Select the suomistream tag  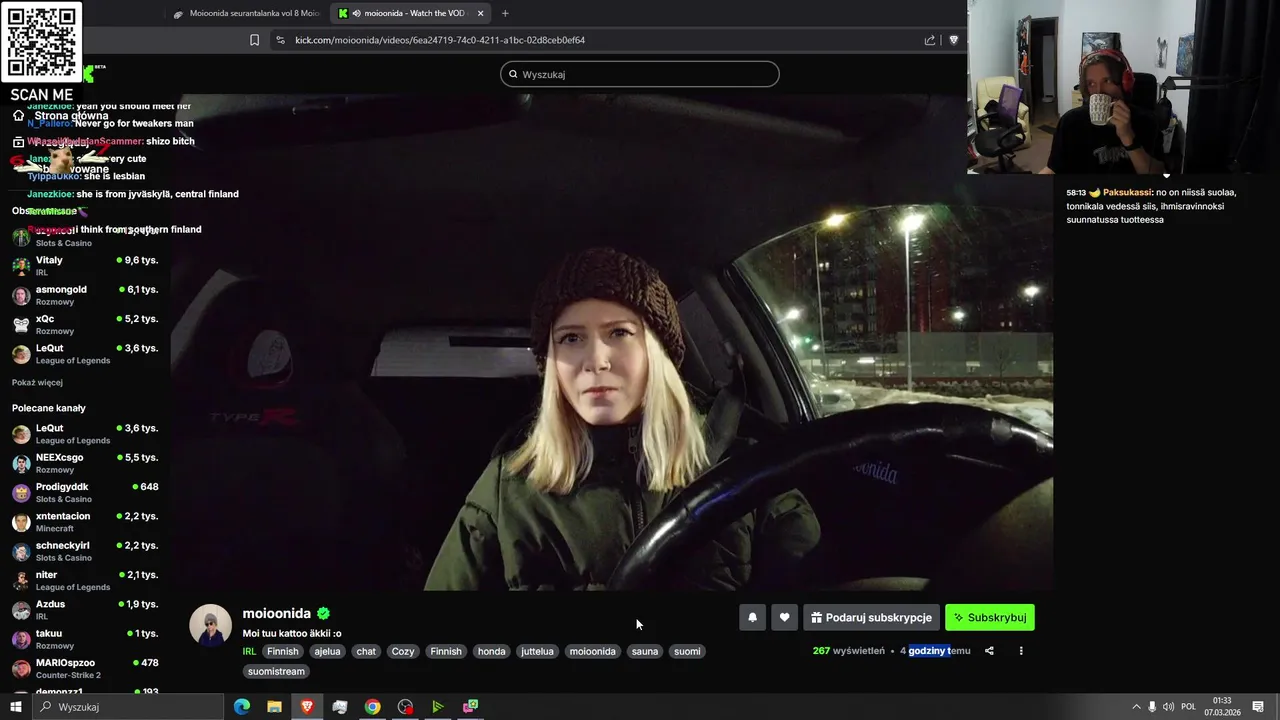[x=276, y=671]
